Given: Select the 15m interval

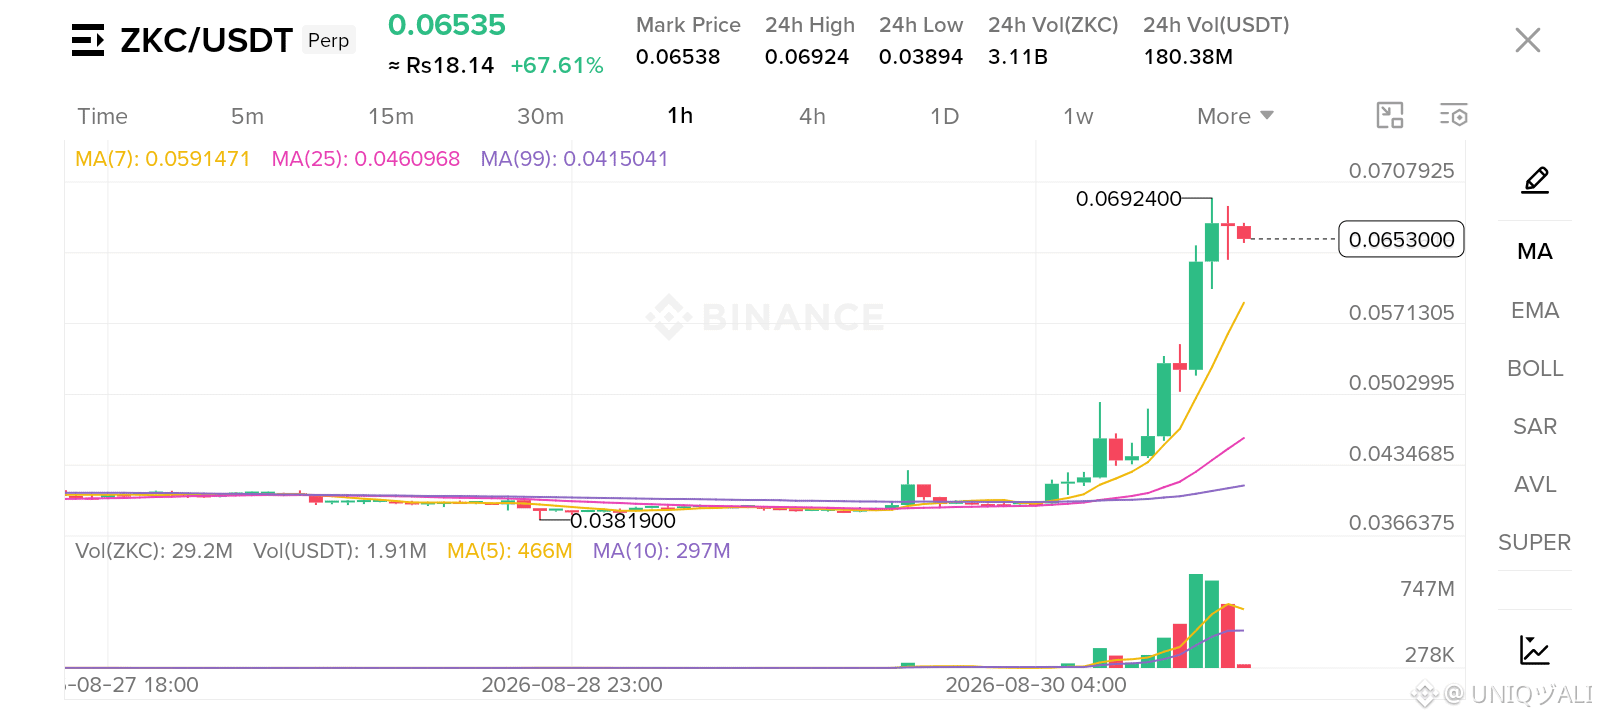Looking at the screenshot, I should 391,116.
